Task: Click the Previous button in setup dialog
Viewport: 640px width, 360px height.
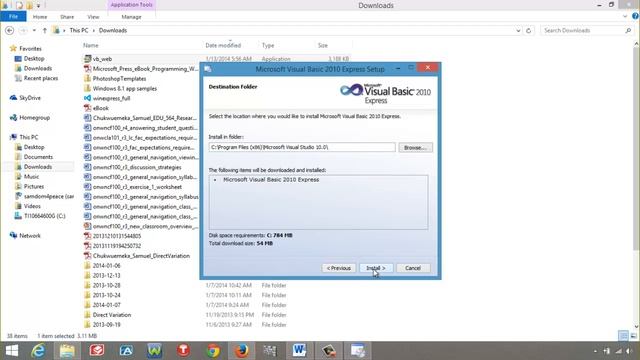Action: pyautogui.click(x=338, y=268)
